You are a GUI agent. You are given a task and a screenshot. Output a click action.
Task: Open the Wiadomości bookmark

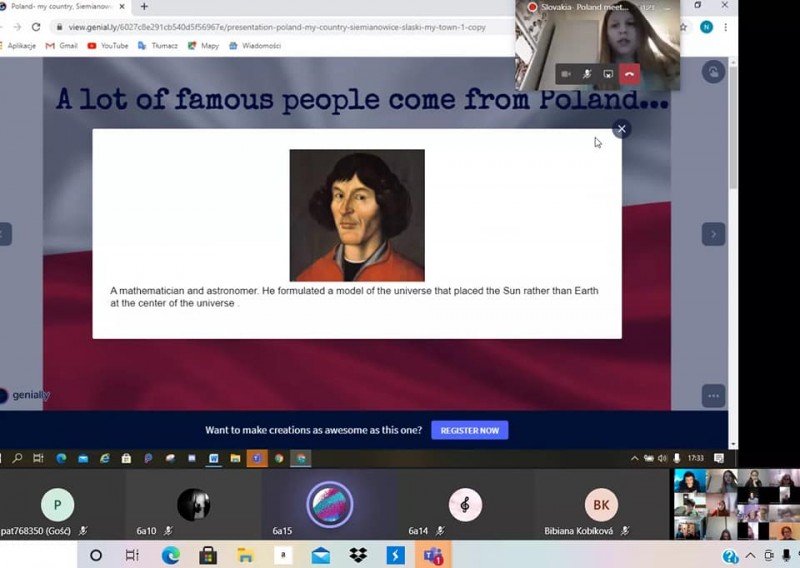click(x=255, y=45)
